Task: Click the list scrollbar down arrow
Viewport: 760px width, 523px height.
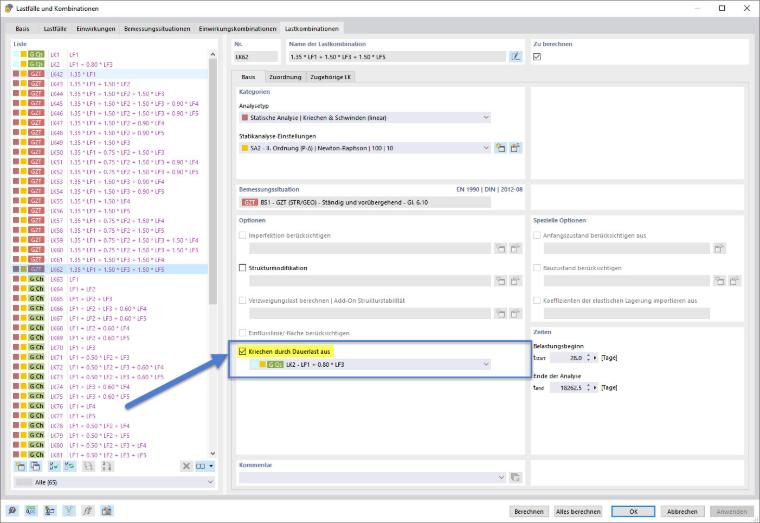Action: tap(213, 454)
